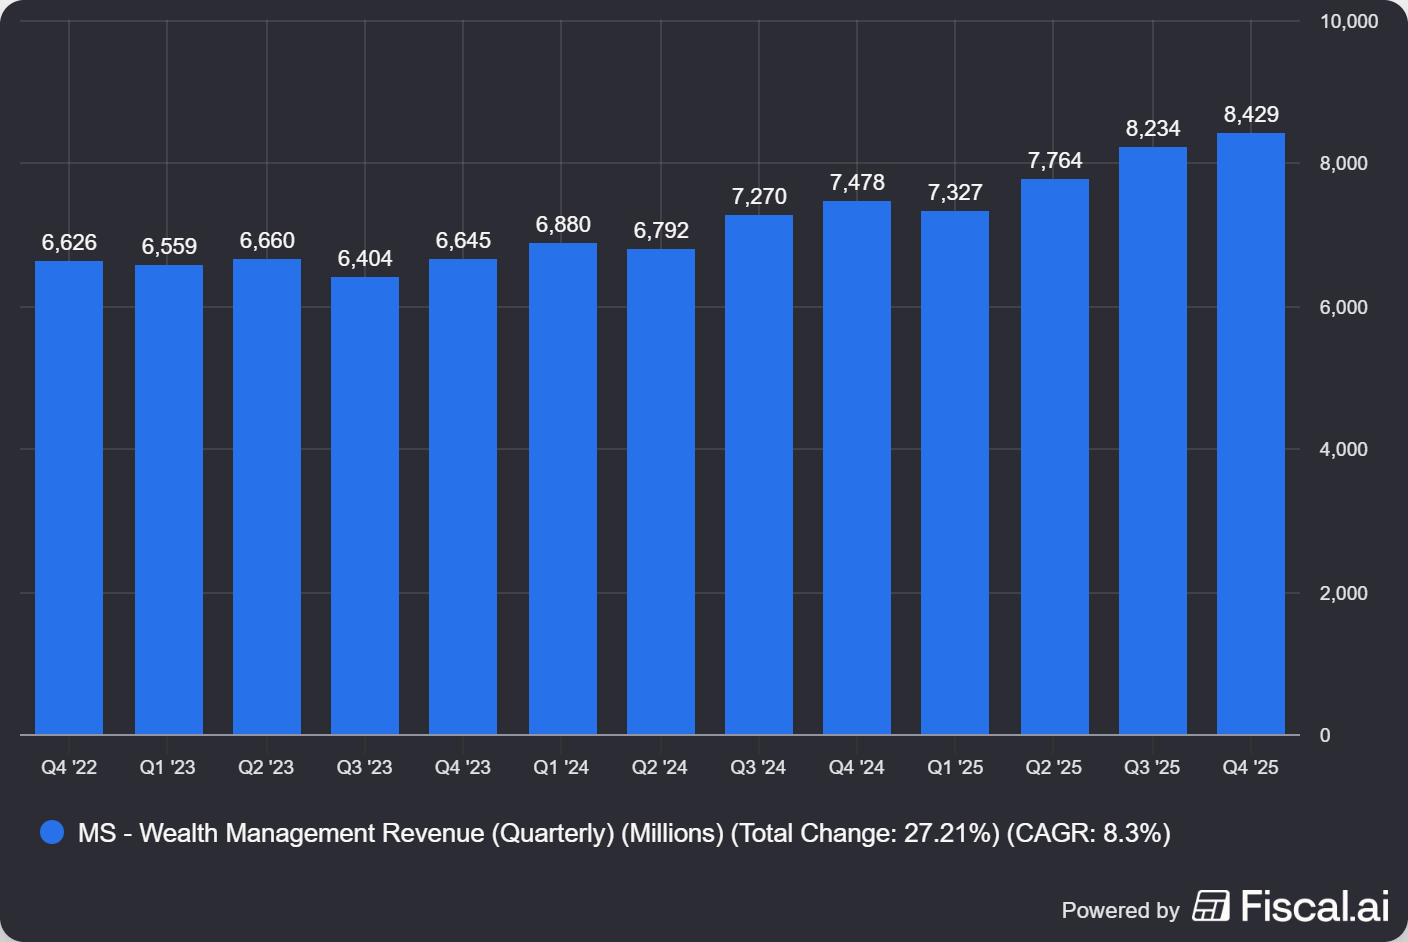Select the Q3 '24 bar
This screenshot has height=942, width=1408.
(758, 475)
